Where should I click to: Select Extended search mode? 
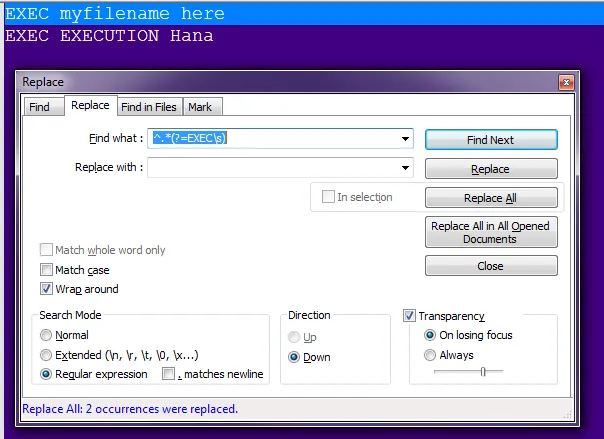[x=46, y=355]
